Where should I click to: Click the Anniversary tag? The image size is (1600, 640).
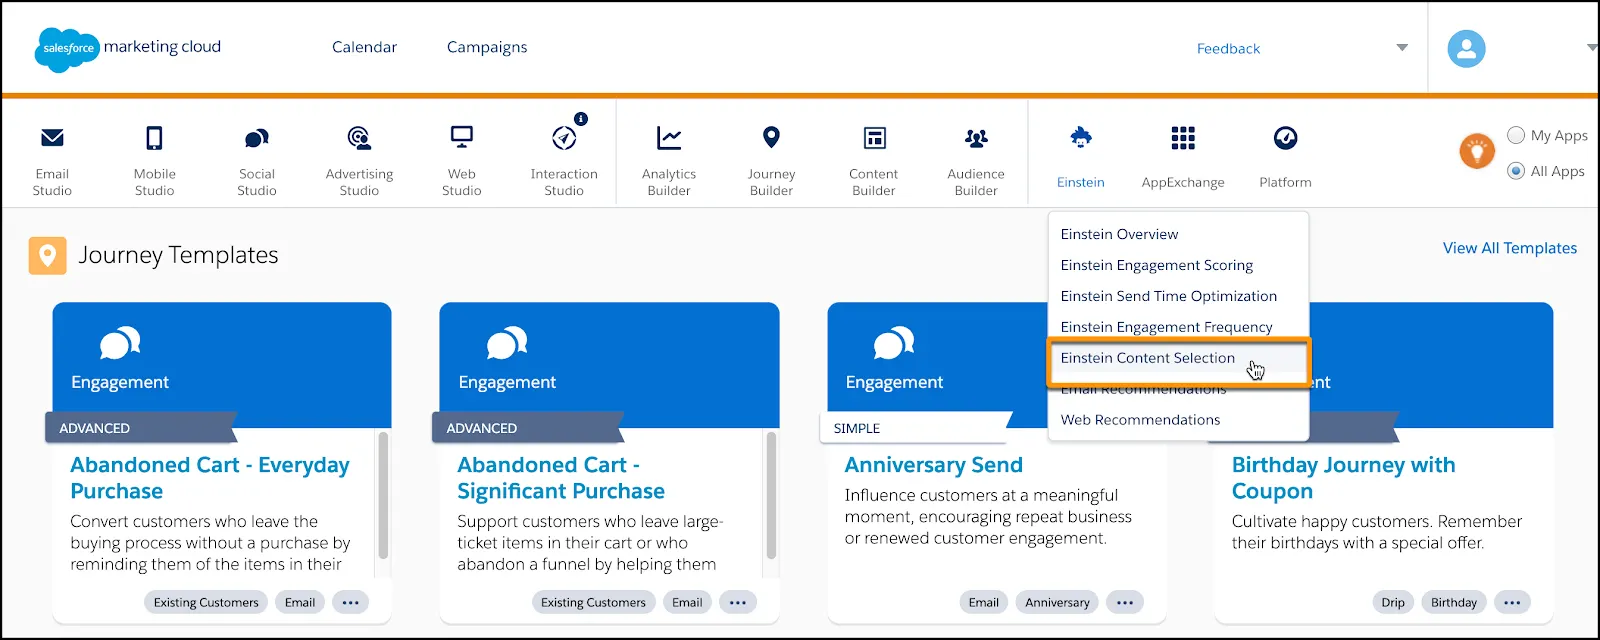[x=1057, y=602]
